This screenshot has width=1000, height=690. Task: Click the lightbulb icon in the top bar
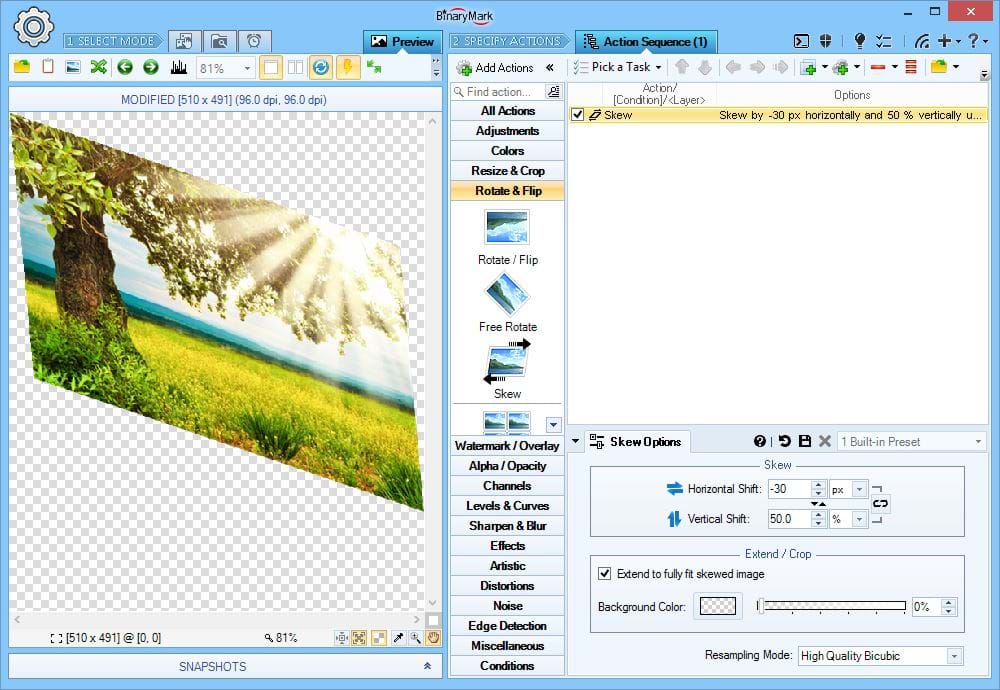pos(859,41)
